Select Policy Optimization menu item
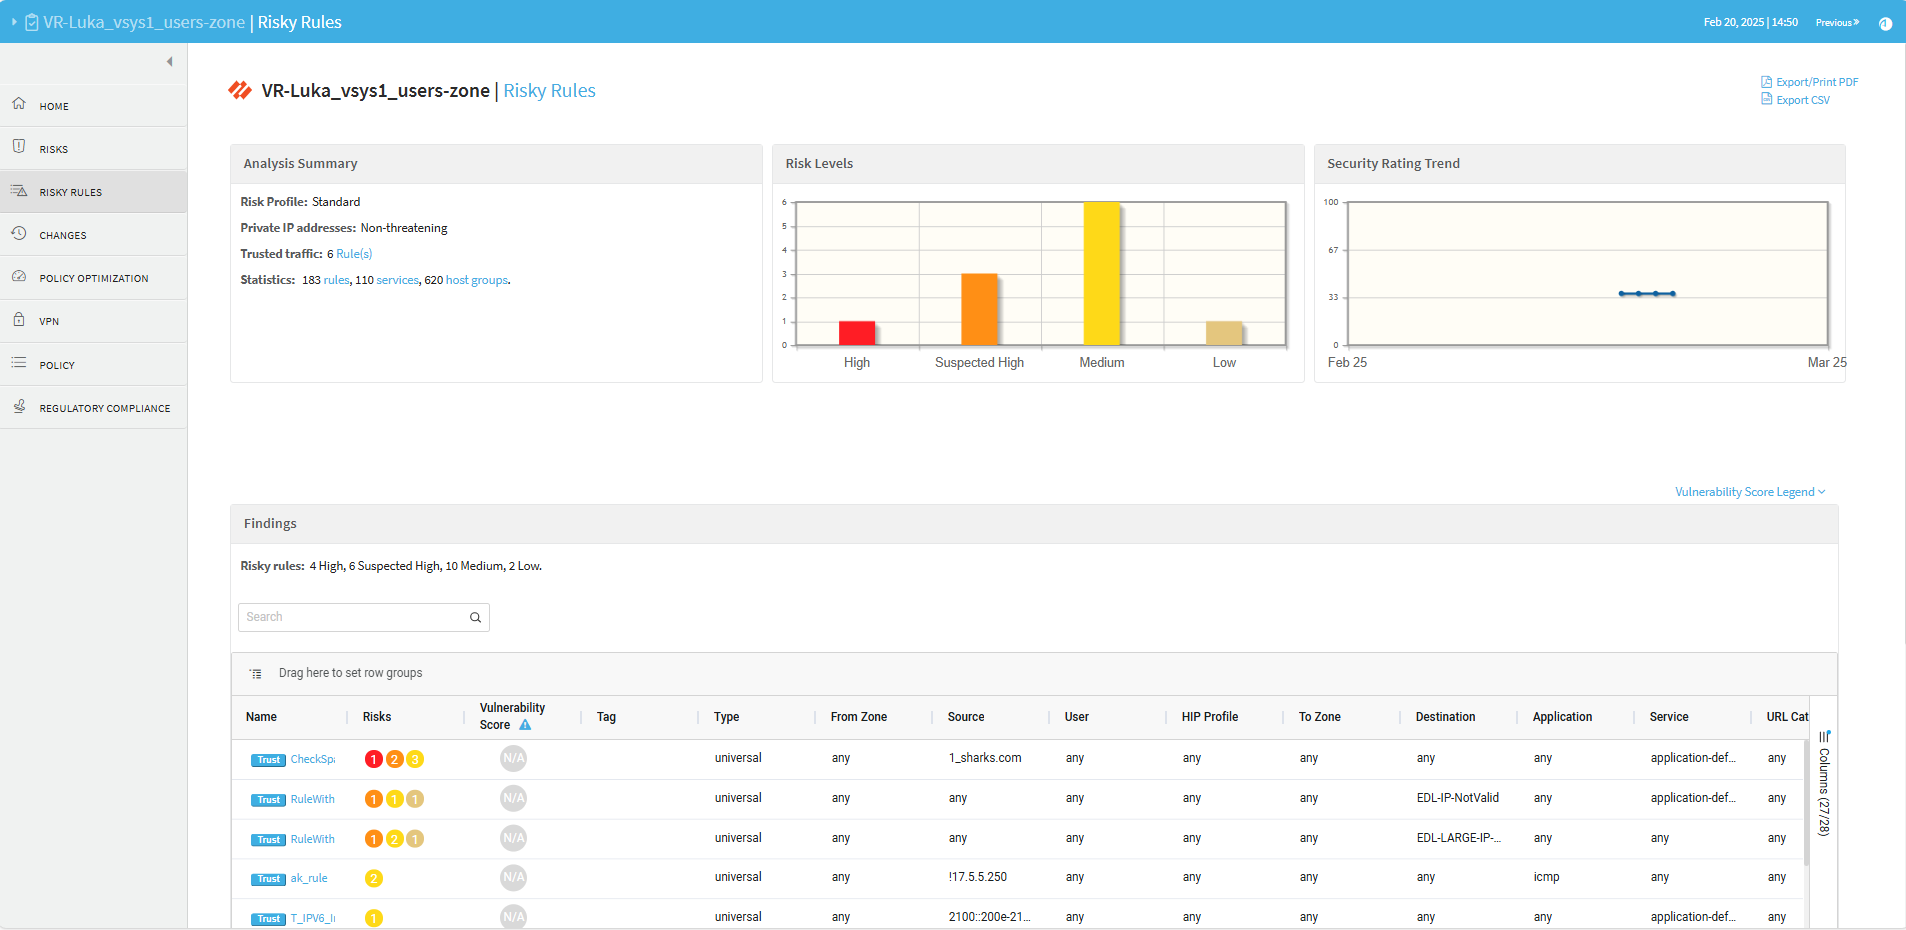 pos(94,278)
